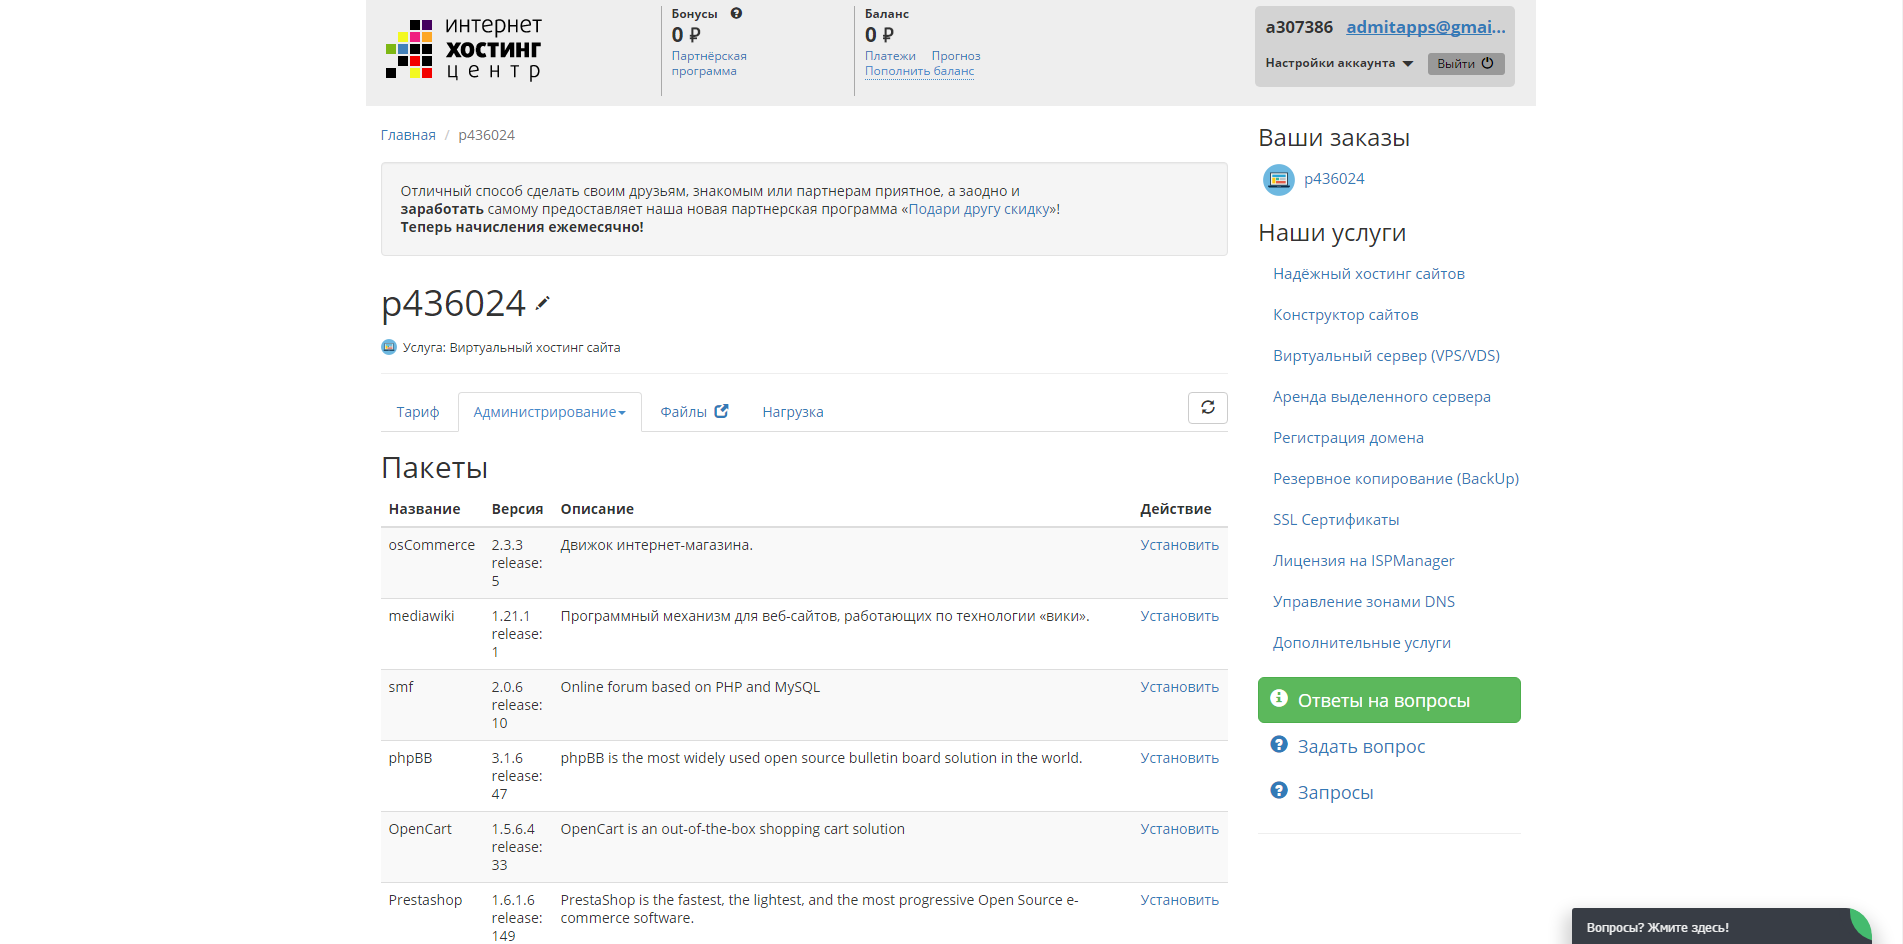
Task: Click the account ID a307386
Action: [1299, 27]
